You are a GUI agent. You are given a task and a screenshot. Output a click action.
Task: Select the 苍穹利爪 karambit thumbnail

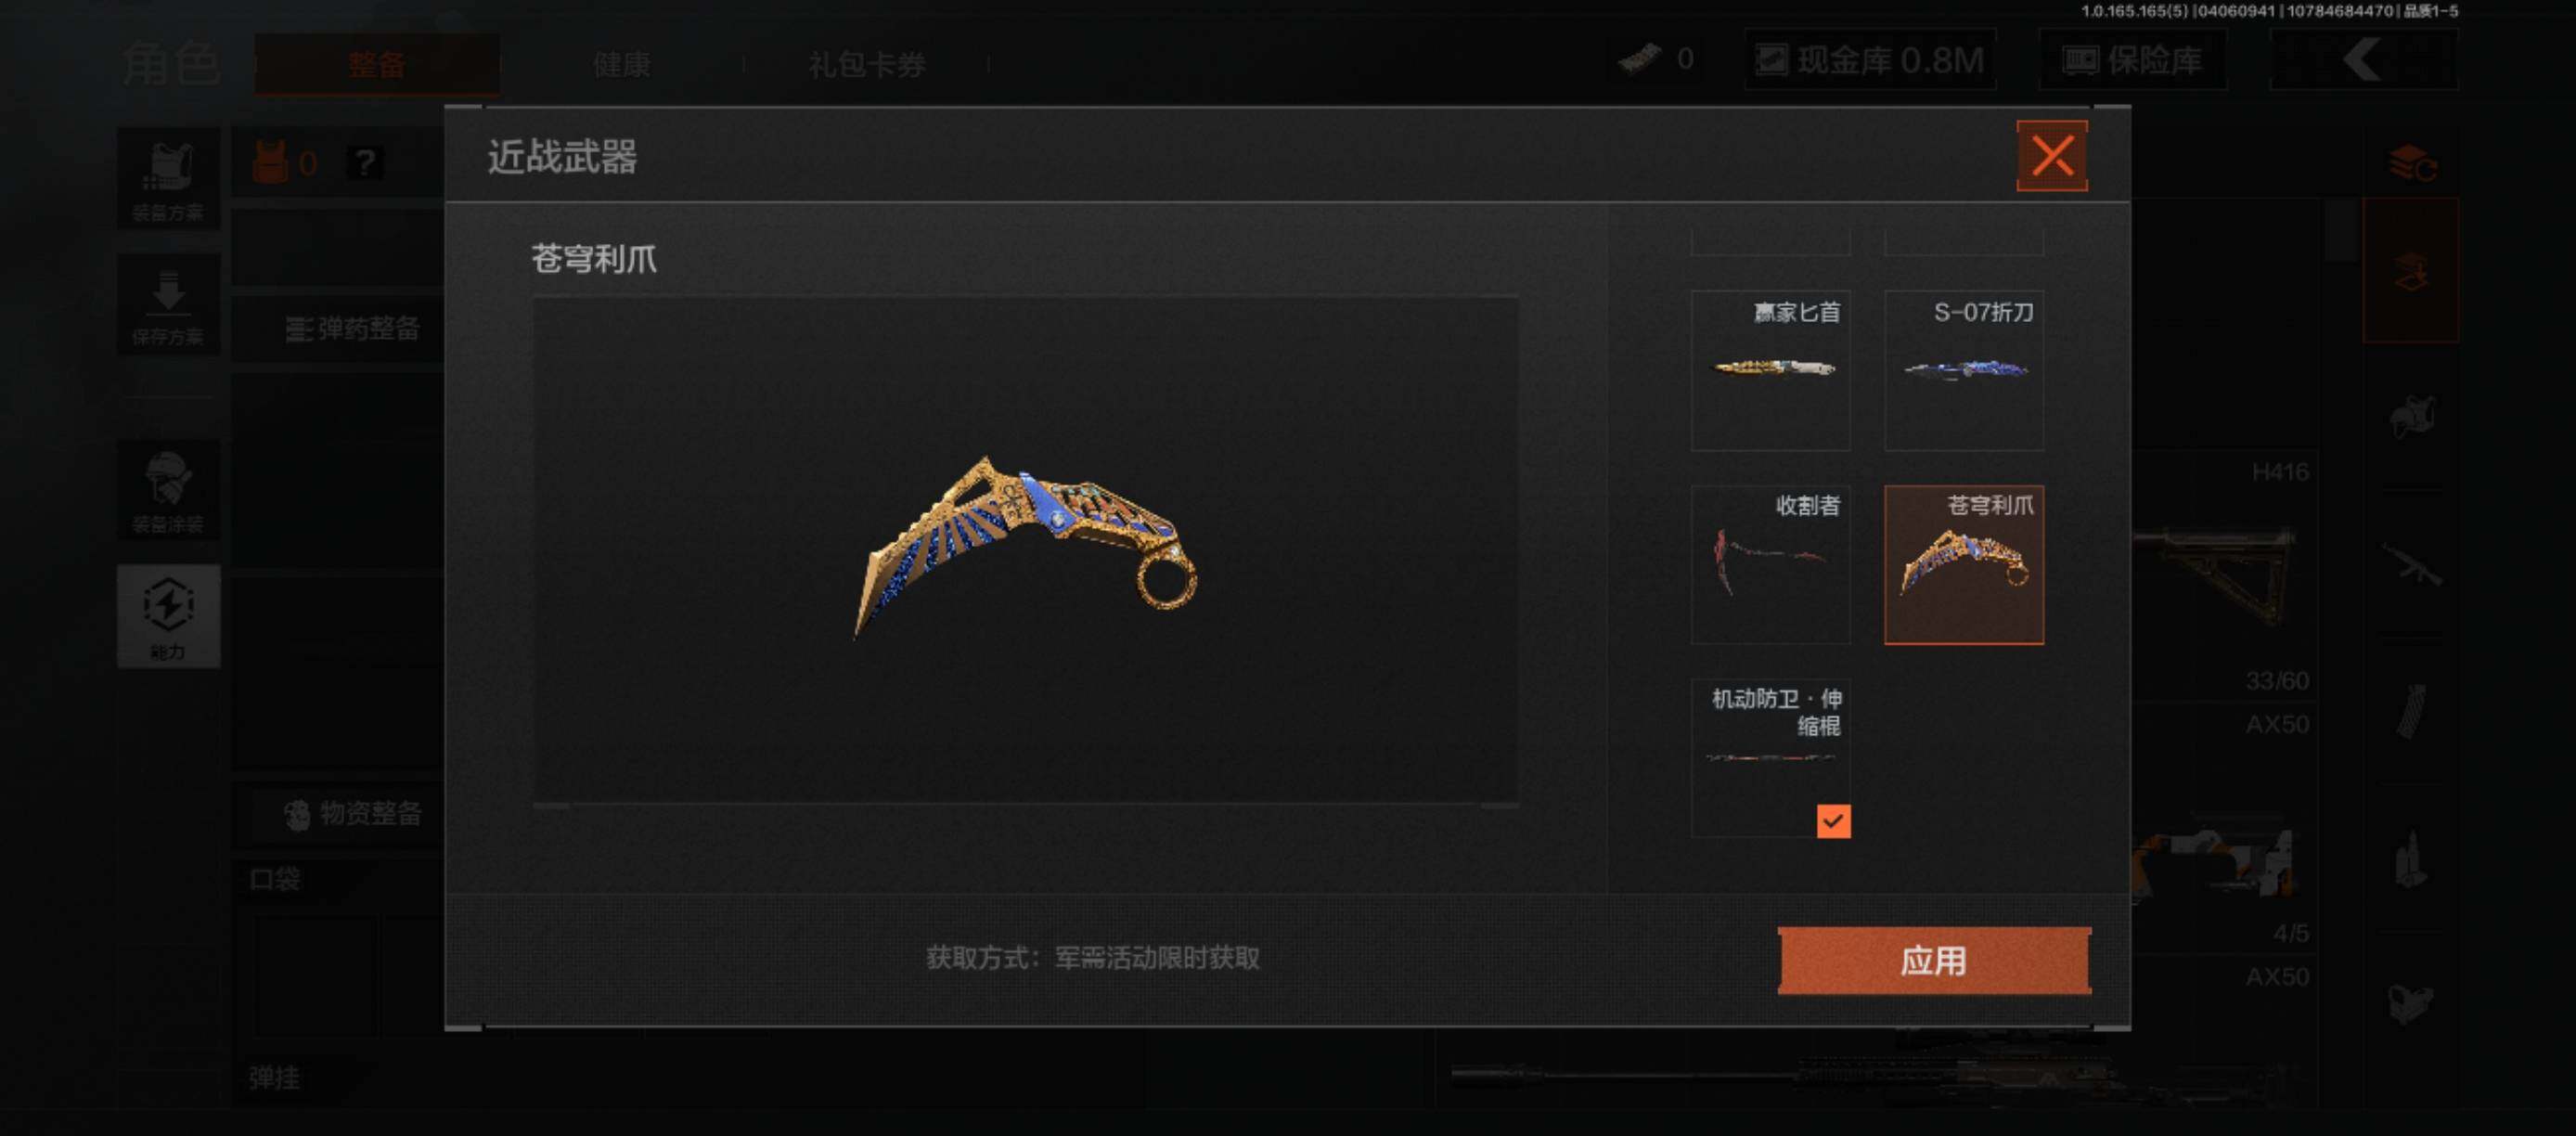(x=1964, y=565)
